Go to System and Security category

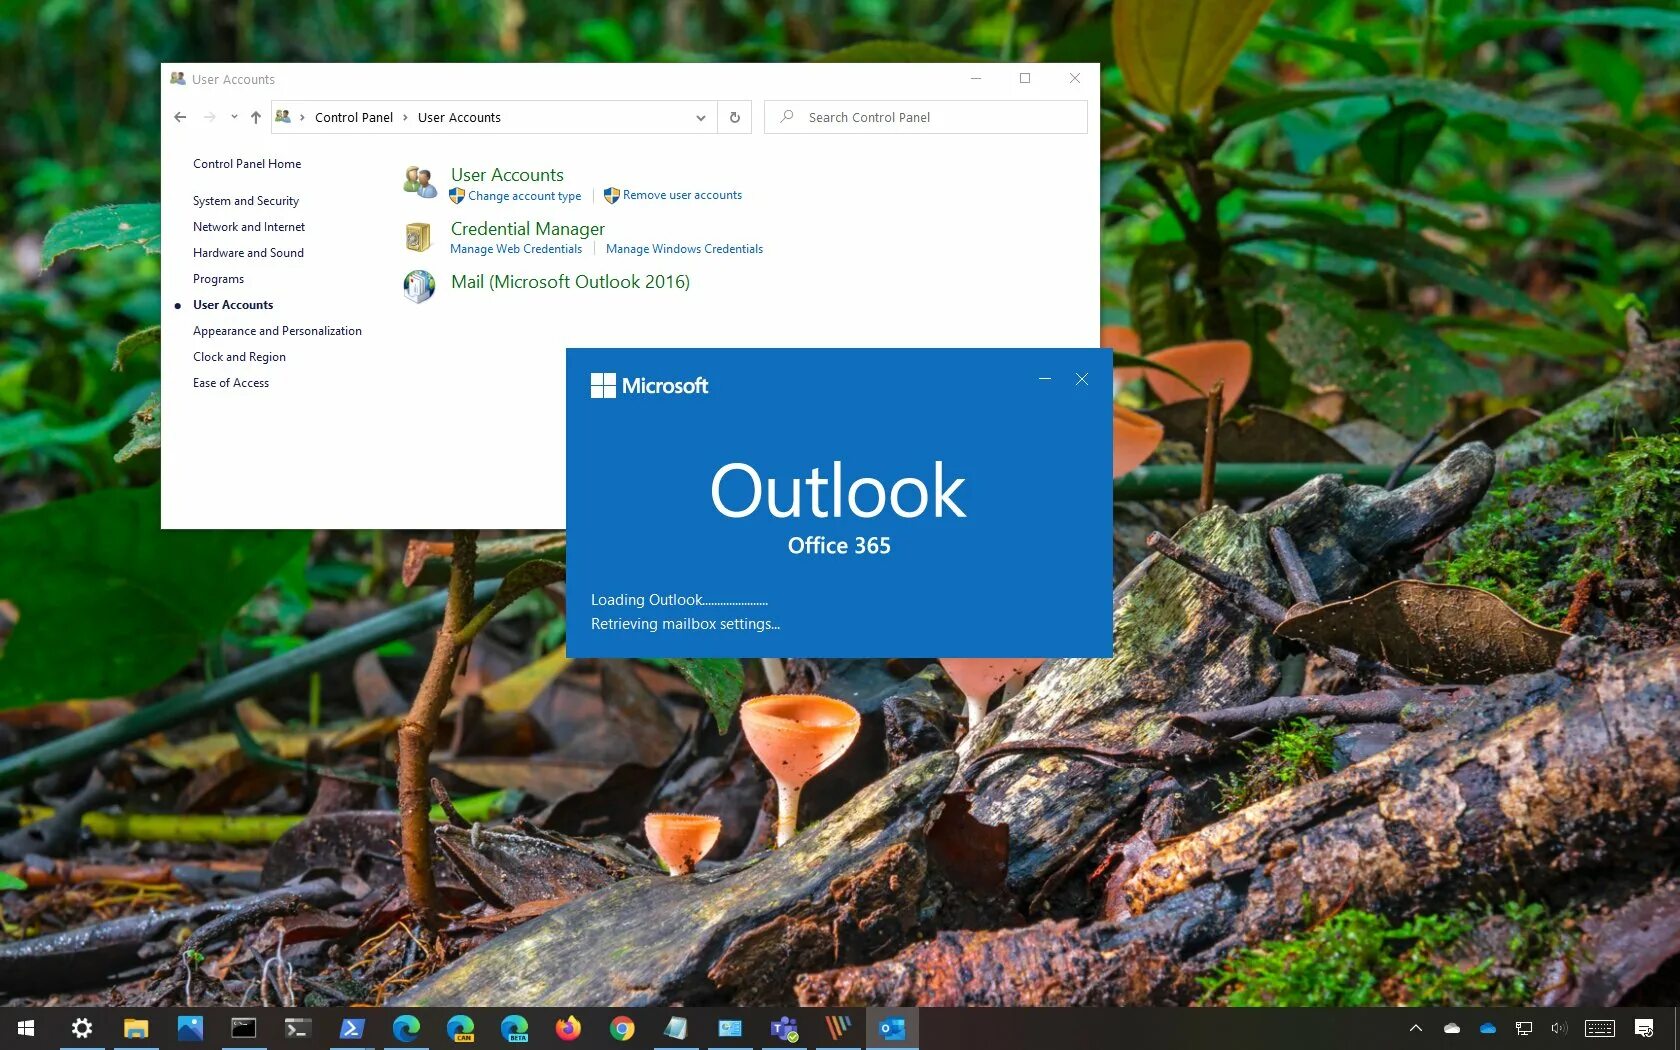pos(246,201)
